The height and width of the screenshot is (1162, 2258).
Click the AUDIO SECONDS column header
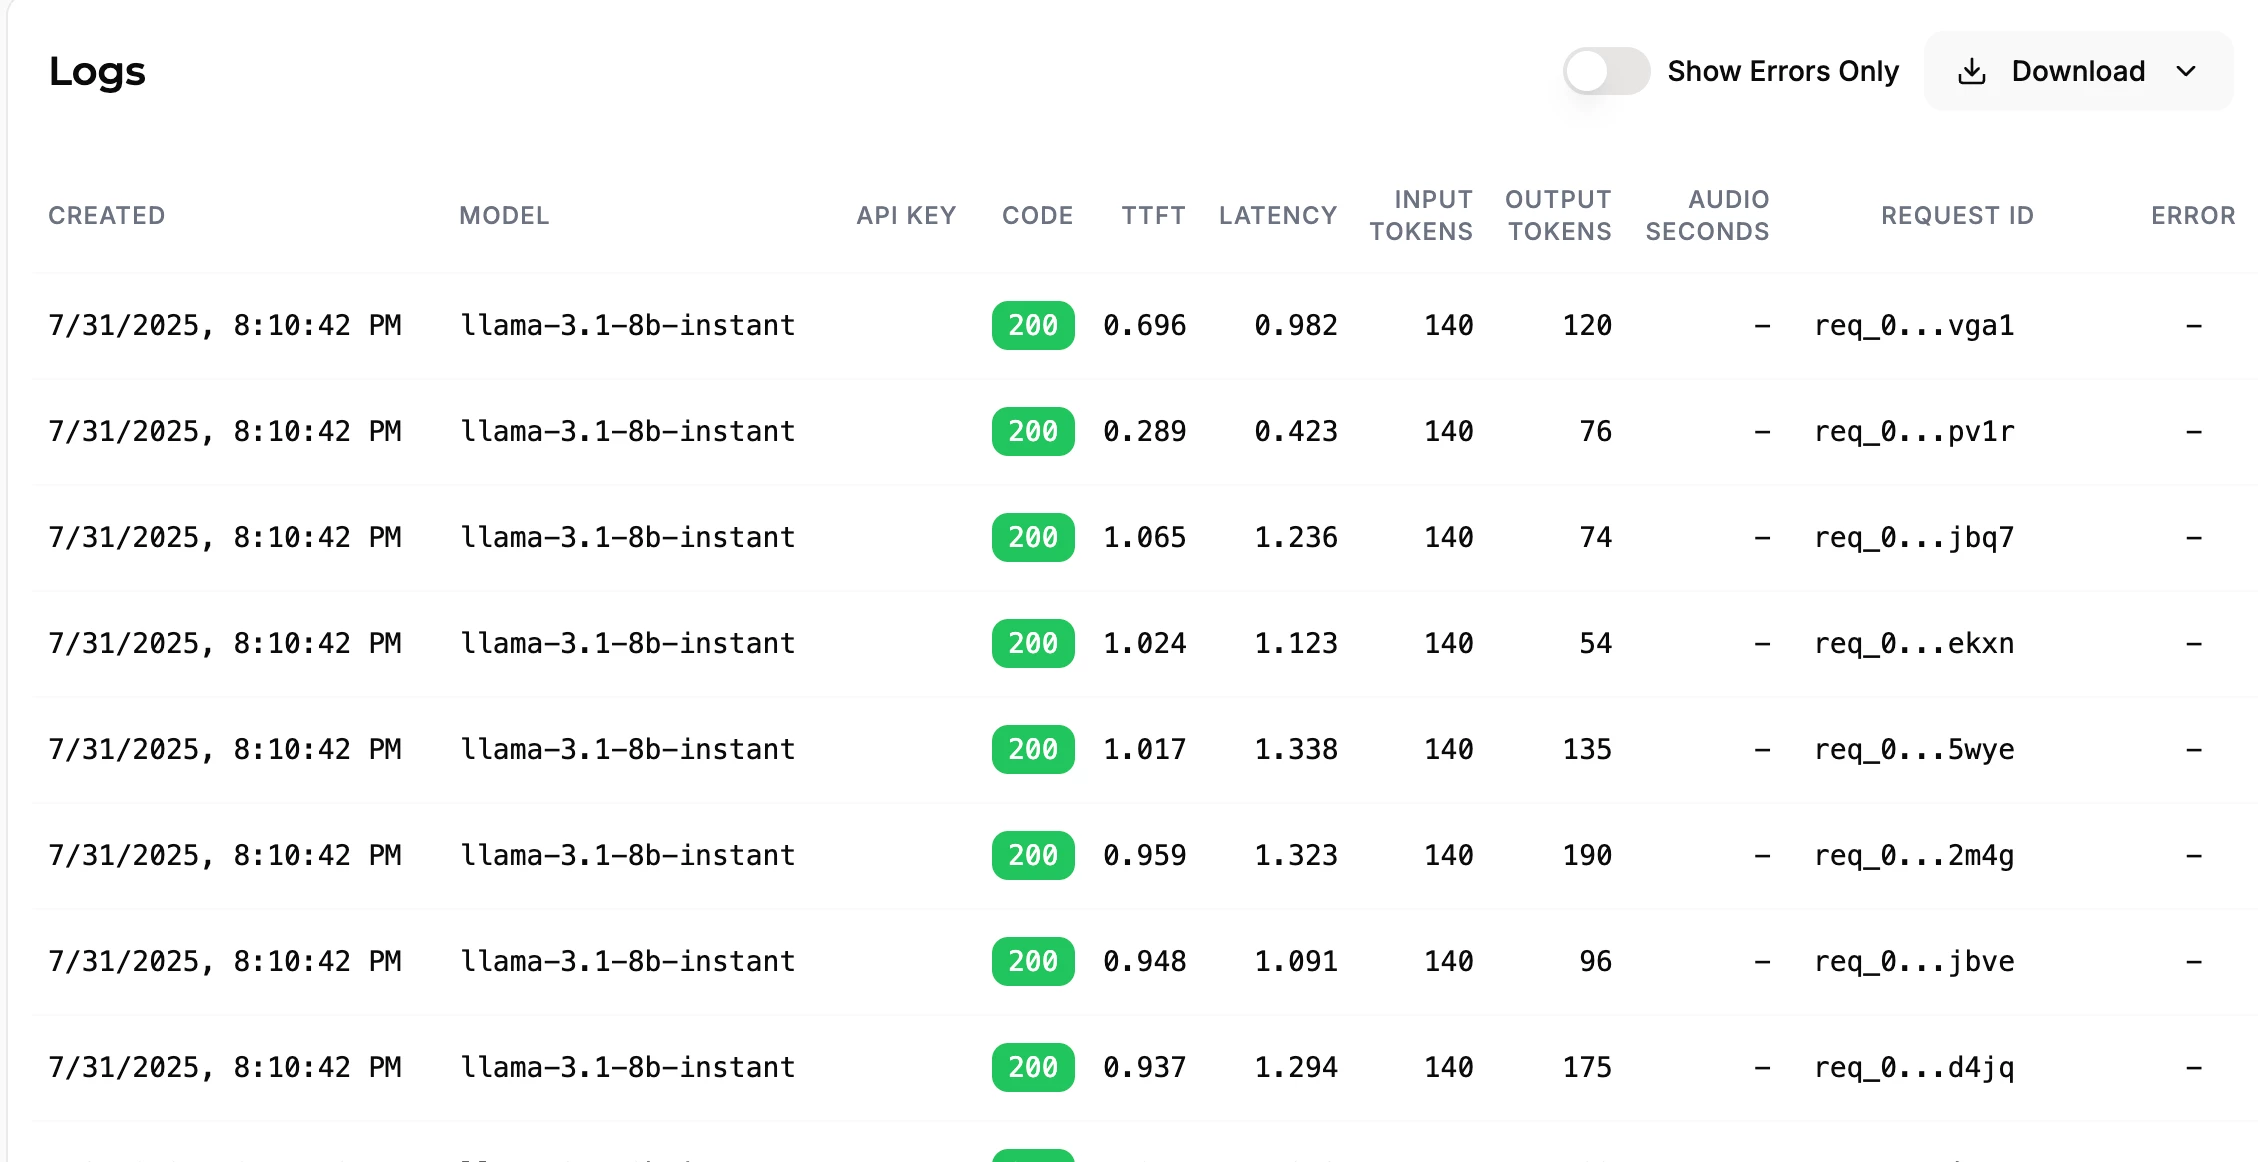(x=1707, y=215)
